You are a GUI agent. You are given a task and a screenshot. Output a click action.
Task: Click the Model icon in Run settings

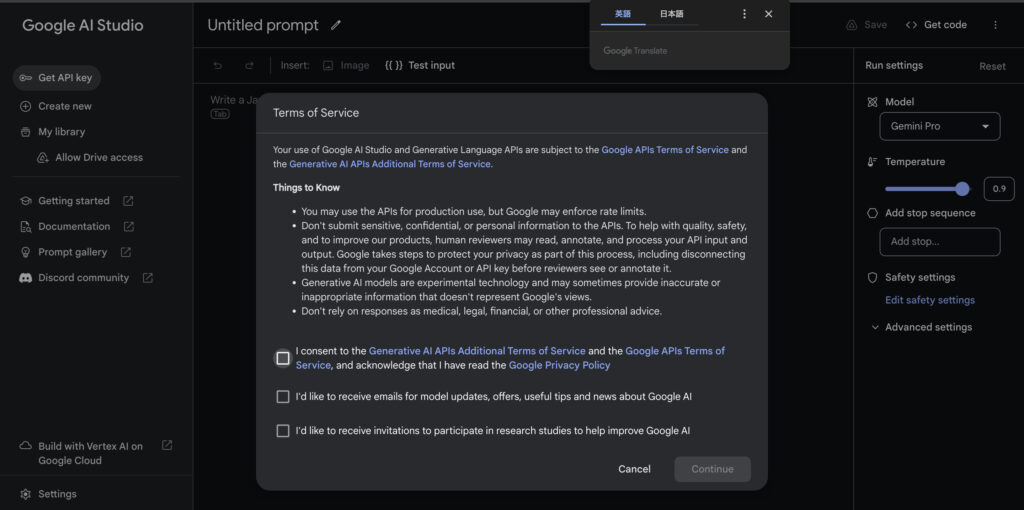pyautogui.click(x=872, y=102)
